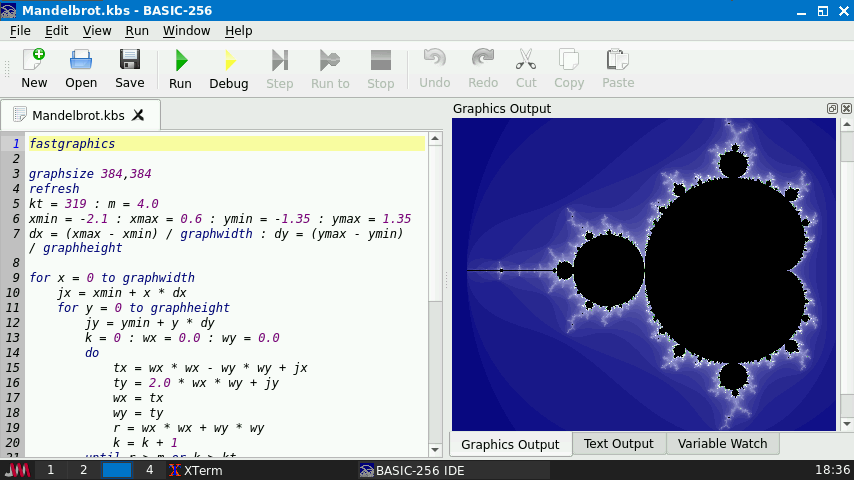This screenshot has width=854, height=480.
Task: Click the XTerm taskbar button
Action: pyautogui.click(x=196, y=470)
